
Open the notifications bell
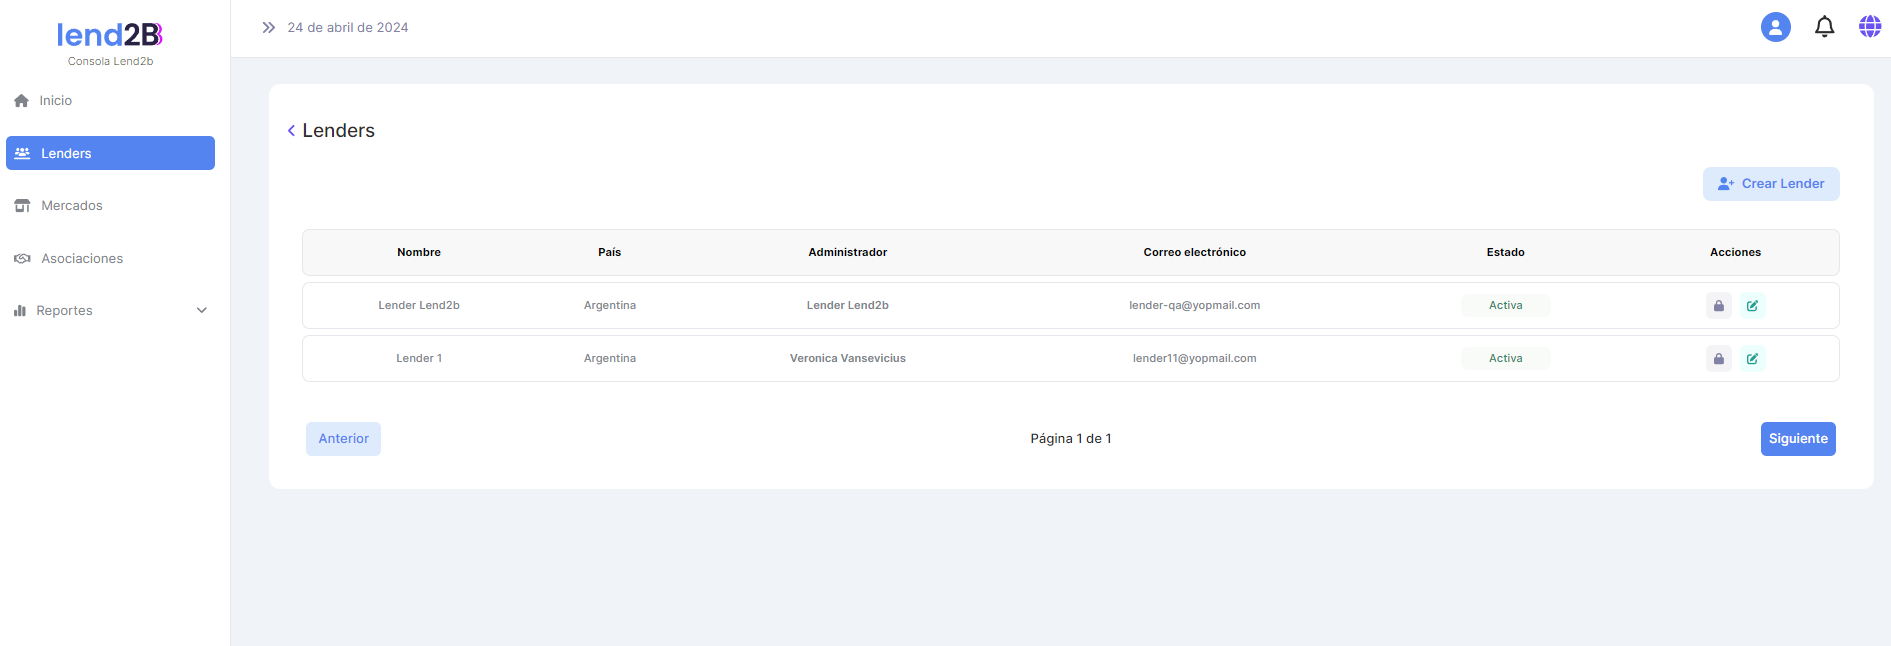click(x=1824, y=27)
